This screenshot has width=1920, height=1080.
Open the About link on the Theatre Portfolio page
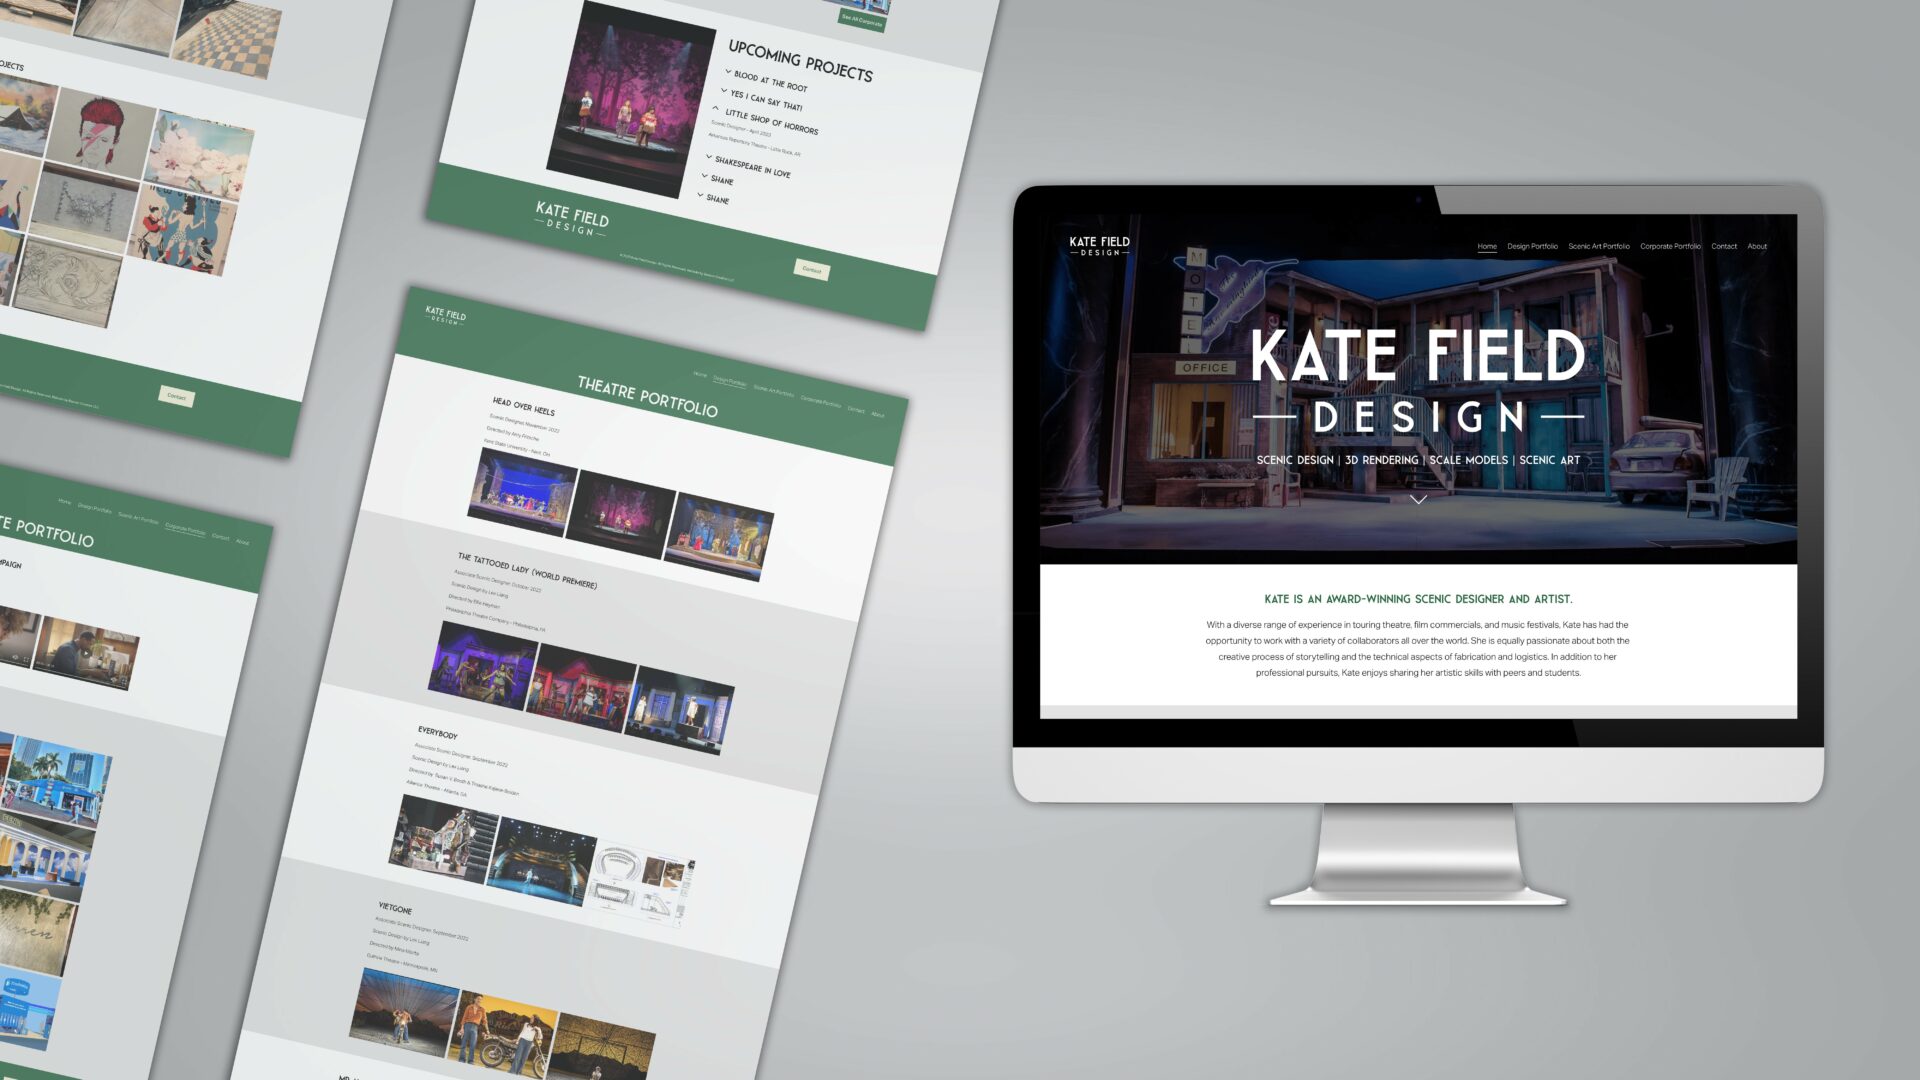pos(877,414)
